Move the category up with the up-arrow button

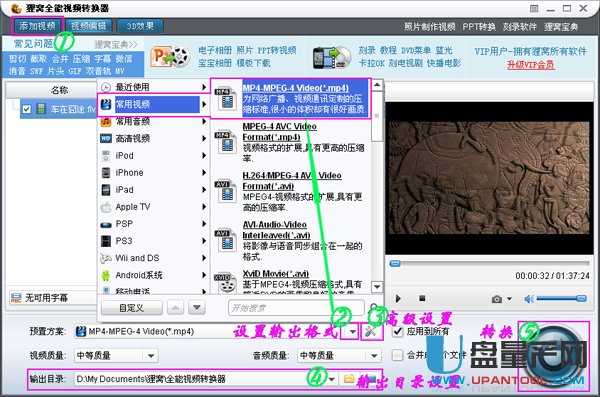pyautogui.click(x=175, y=308)
